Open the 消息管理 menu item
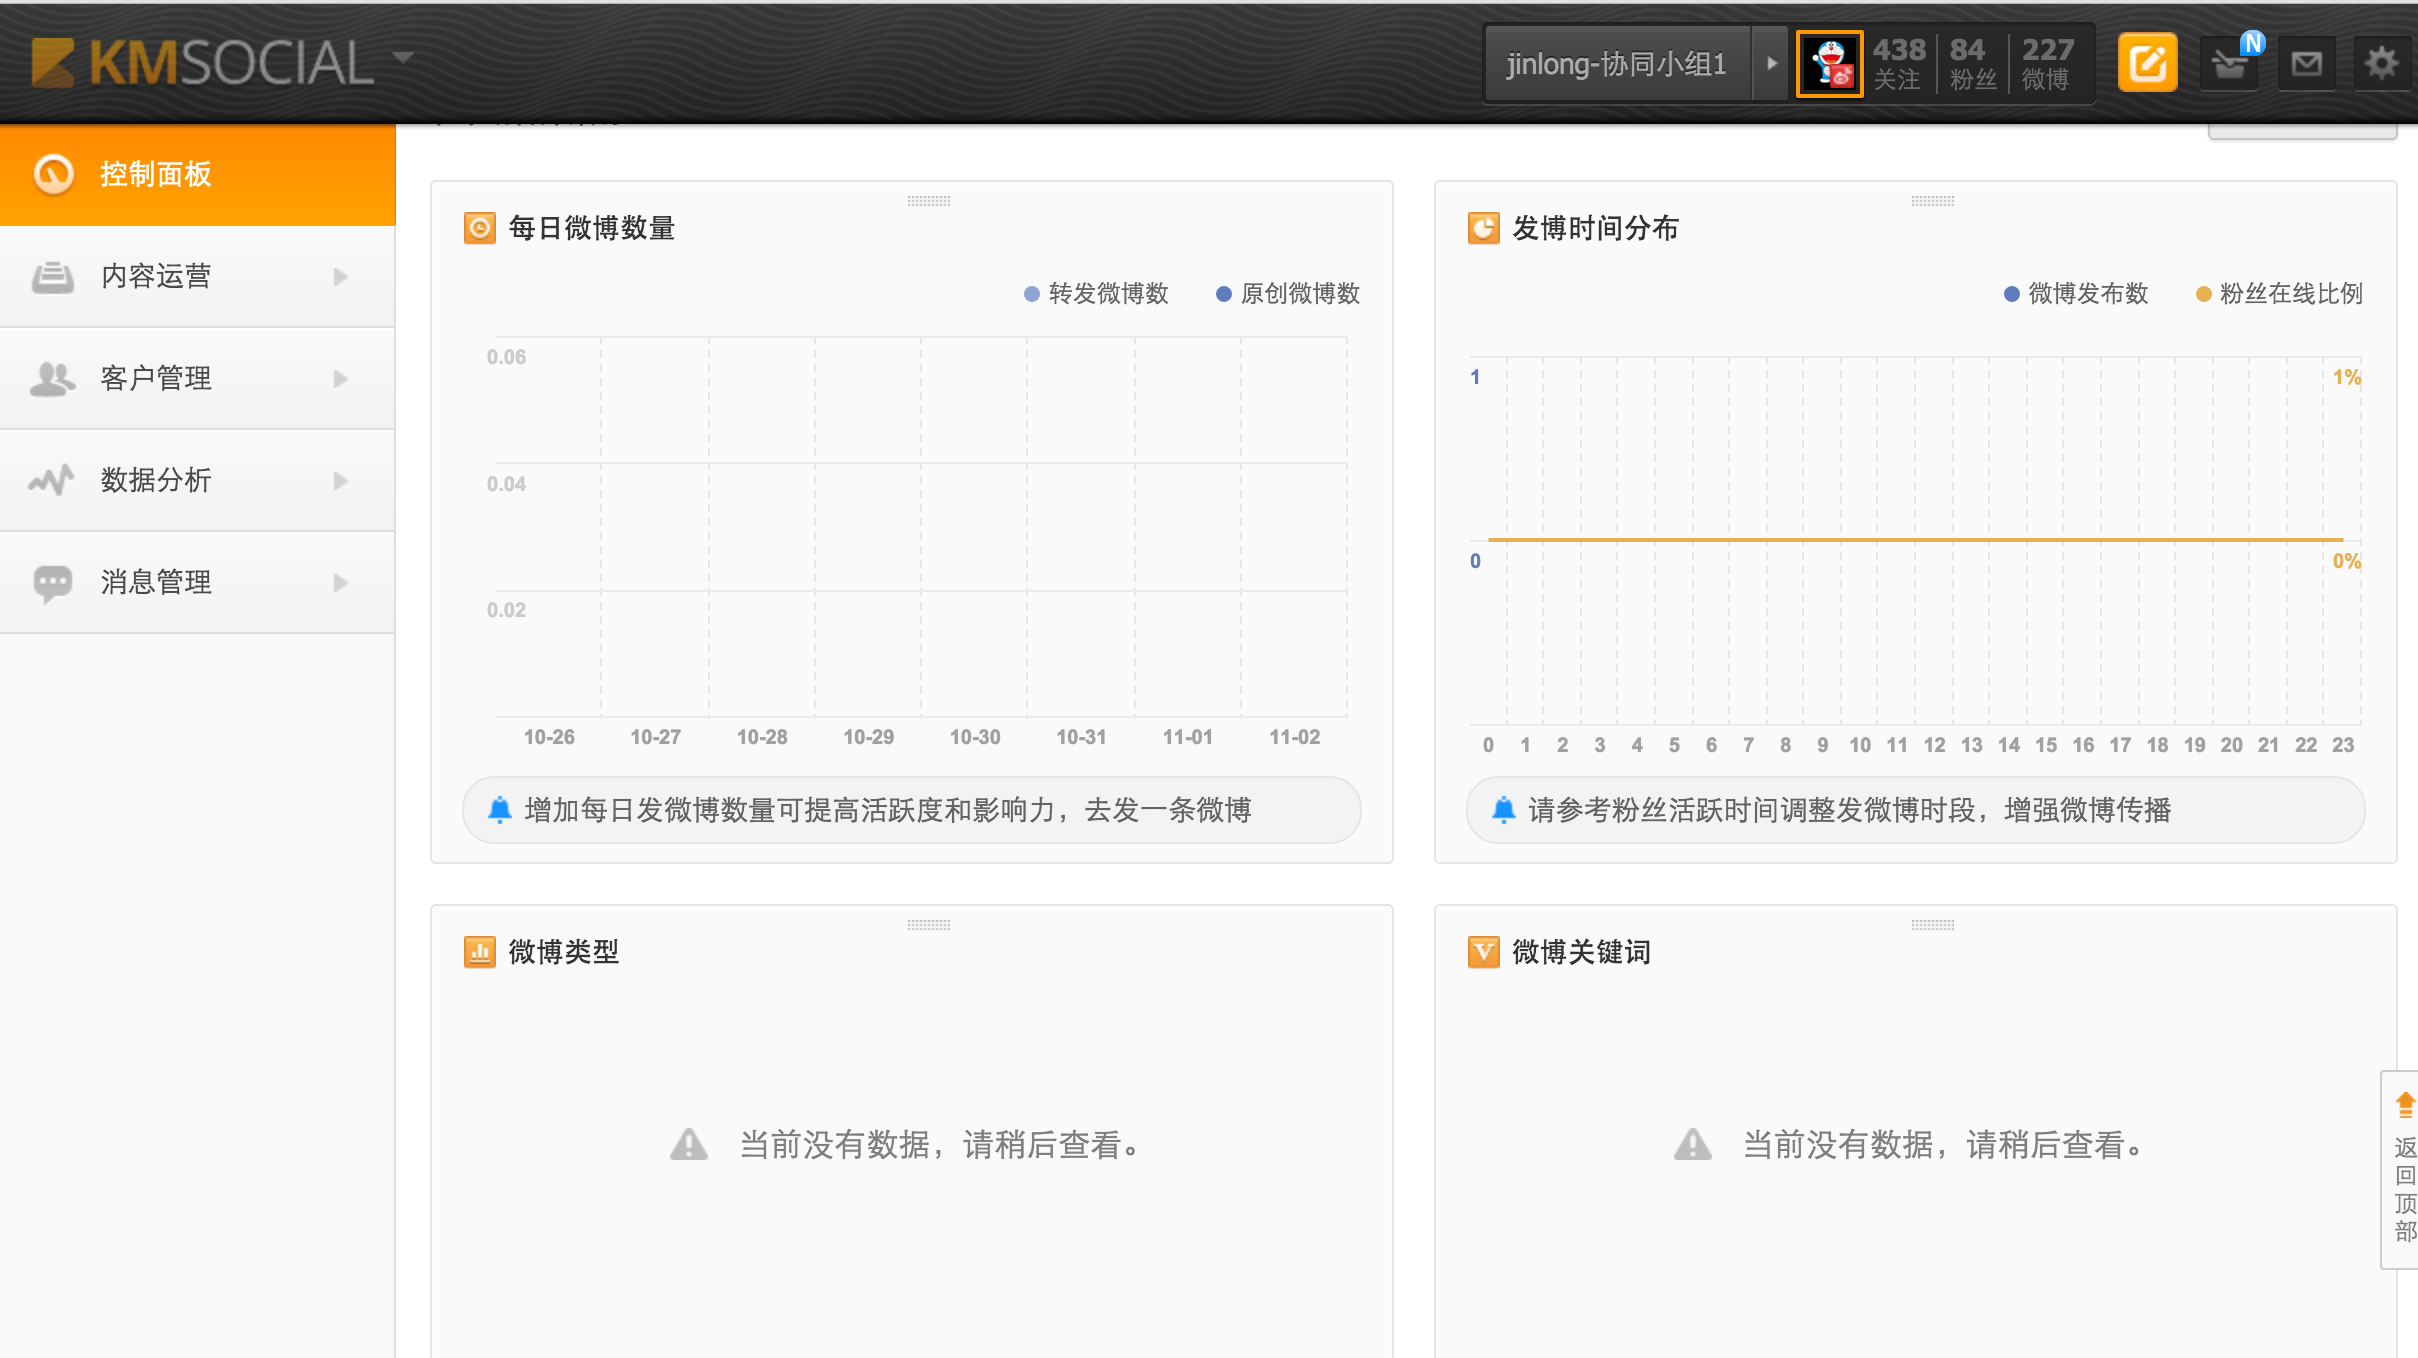 click(x=197, y=583)
